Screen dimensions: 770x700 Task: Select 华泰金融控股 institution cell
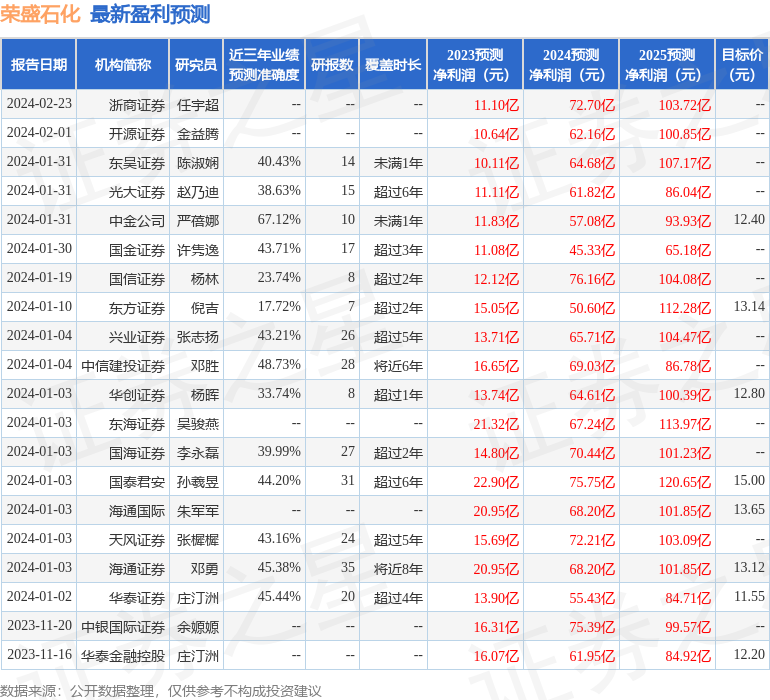point(123,656)
